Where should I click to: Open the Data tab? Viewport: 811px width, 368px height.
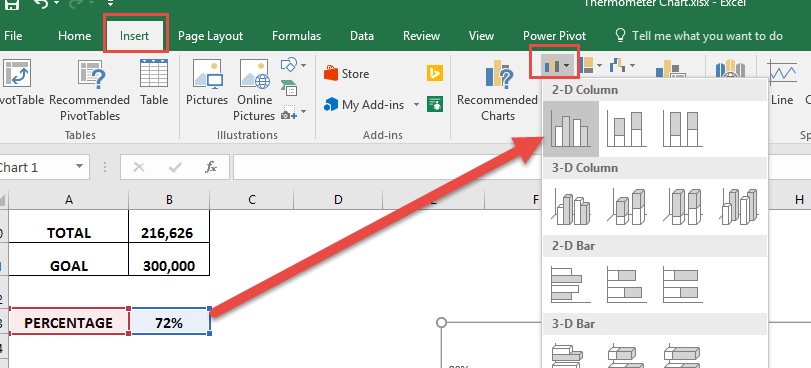click(362, 36)
